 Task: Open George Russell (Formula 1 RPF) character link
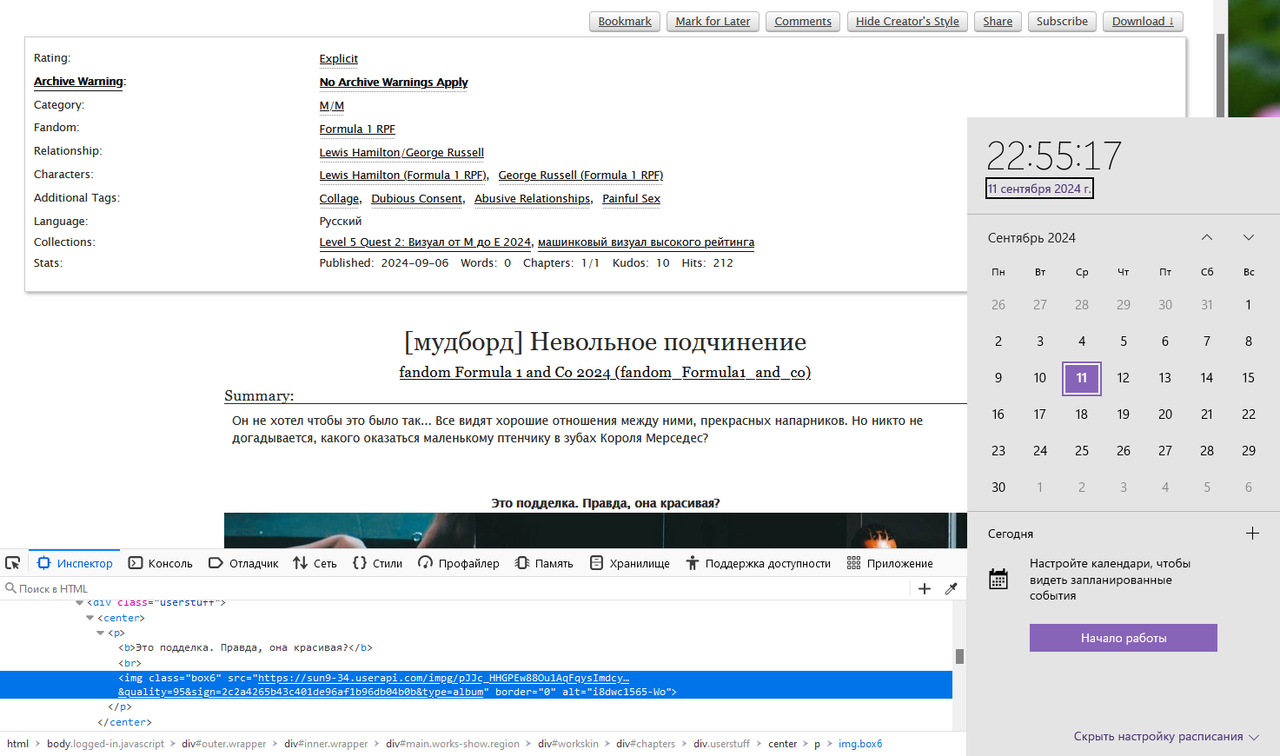[x=581, y=175]
